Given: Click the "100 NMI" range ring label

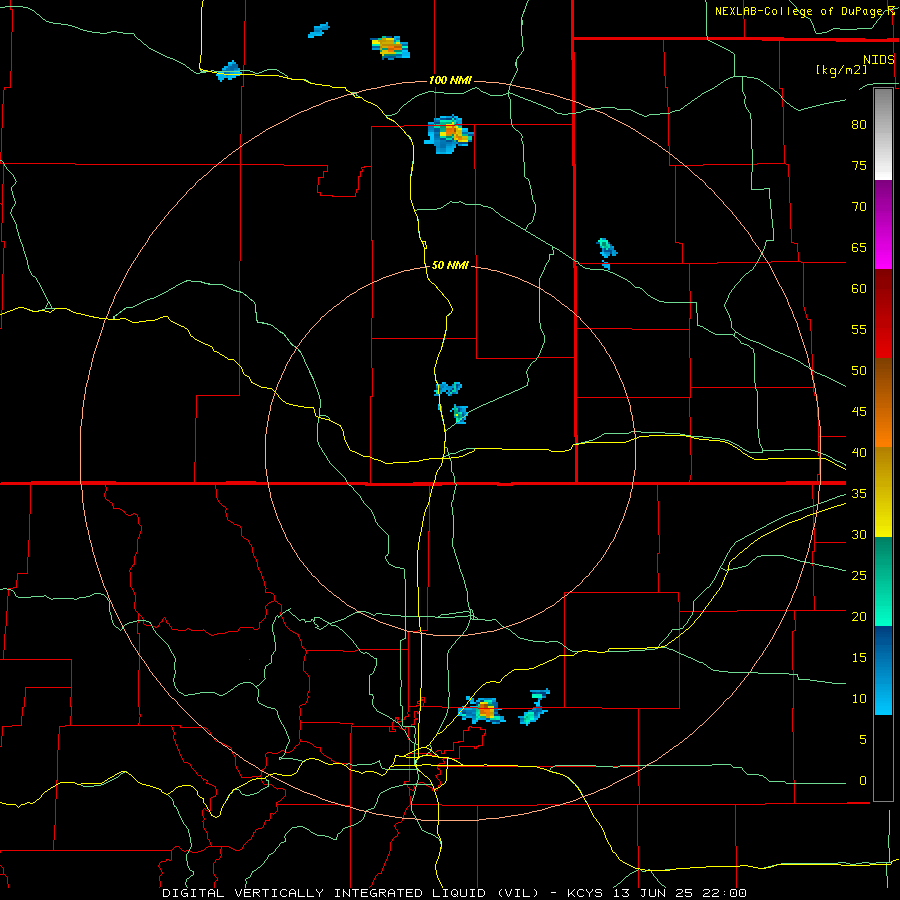Looking at the screenshot, I should (451, 80).
